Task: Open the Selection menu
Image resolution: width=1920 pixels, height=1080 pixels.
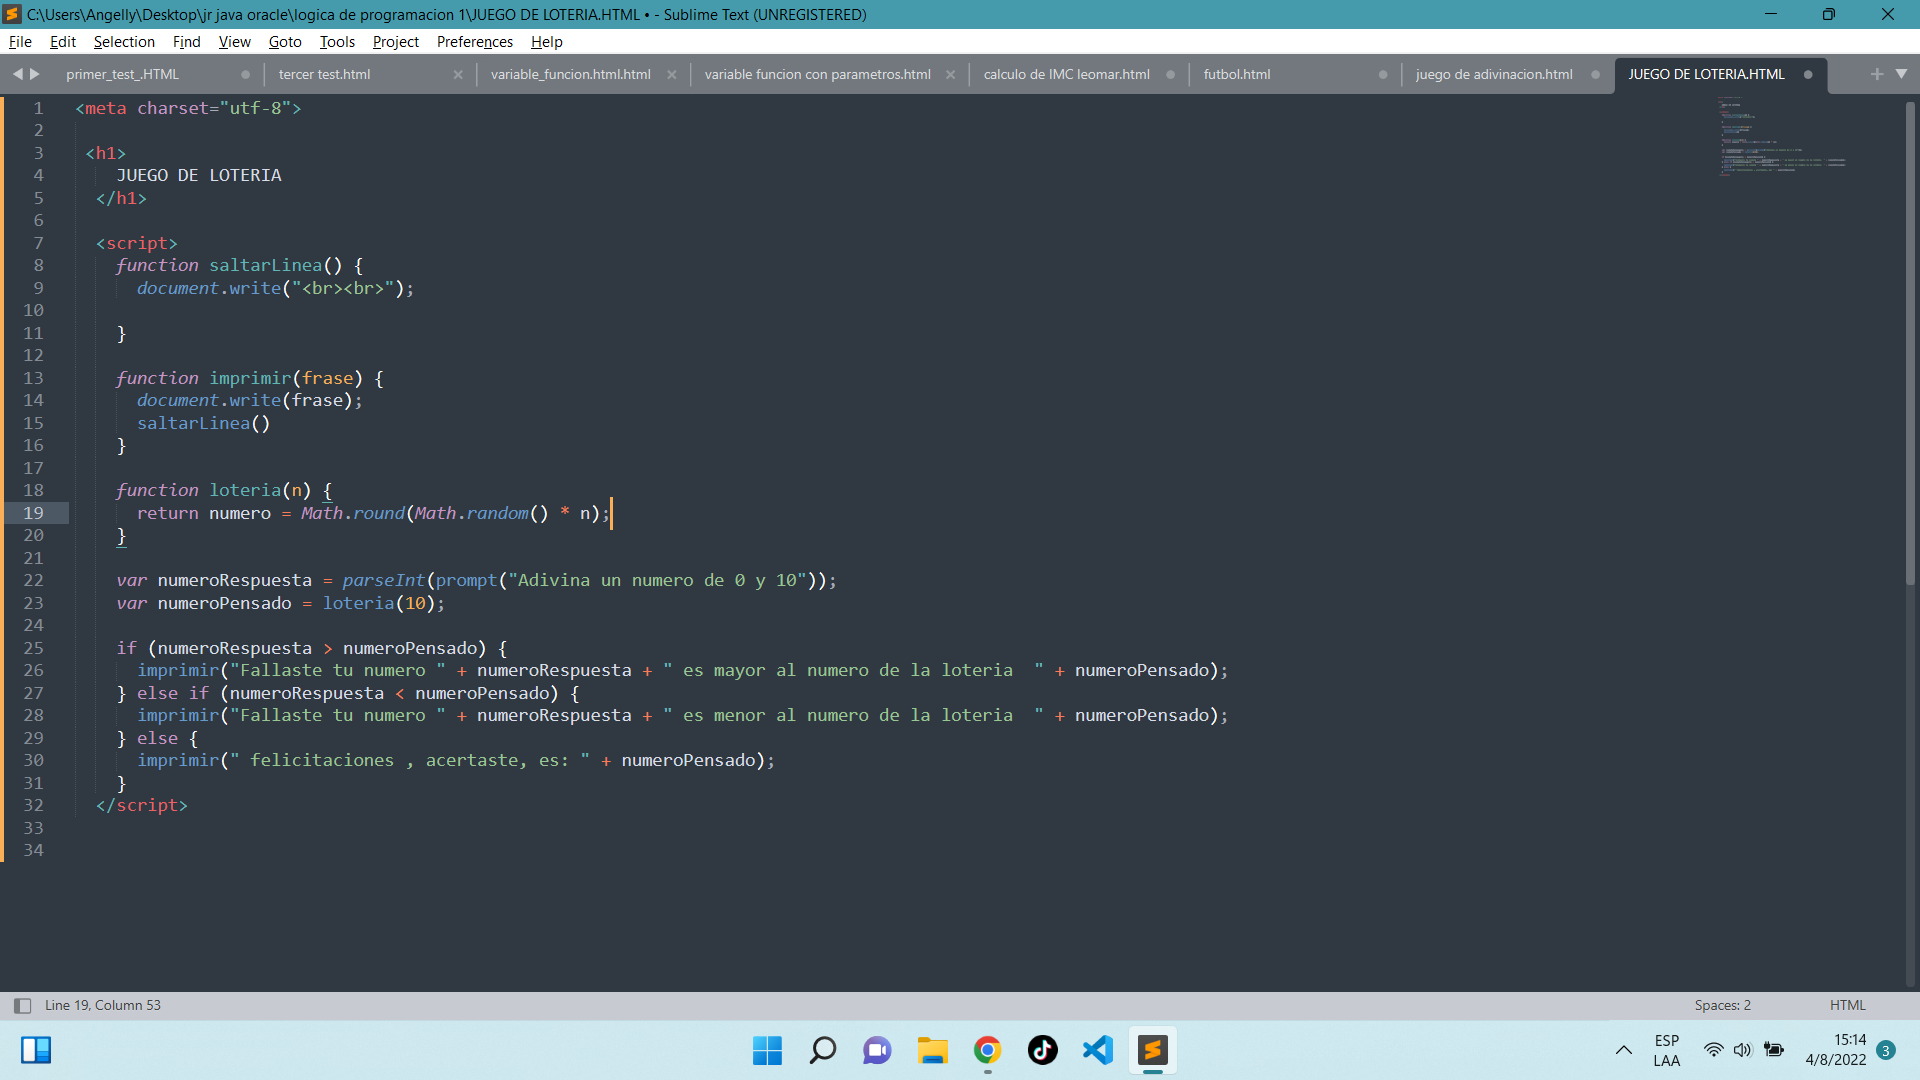Action: point(124,42)
